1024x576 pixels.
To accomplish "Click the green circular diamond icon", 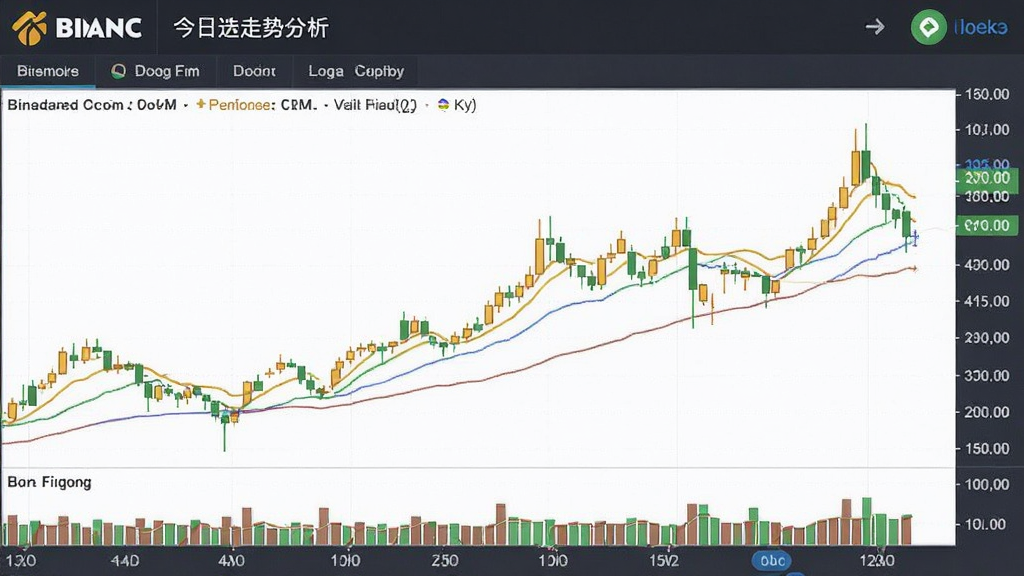I will [928, 27].
